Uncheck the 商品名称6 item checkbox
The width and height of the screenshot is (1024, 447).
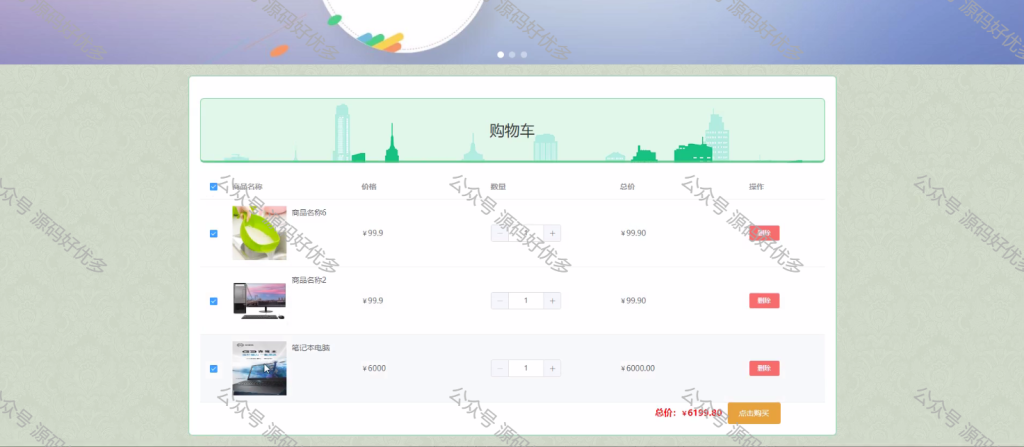click(x=214, y=233)
